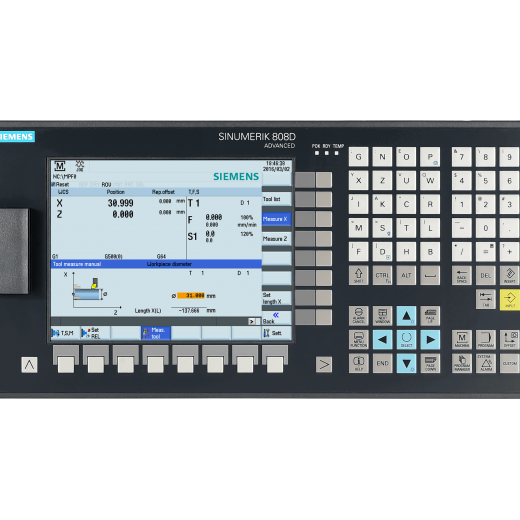Hit the blue SELECT key
The width and height of the screenshot is (520, 520).
pos(406,339)
